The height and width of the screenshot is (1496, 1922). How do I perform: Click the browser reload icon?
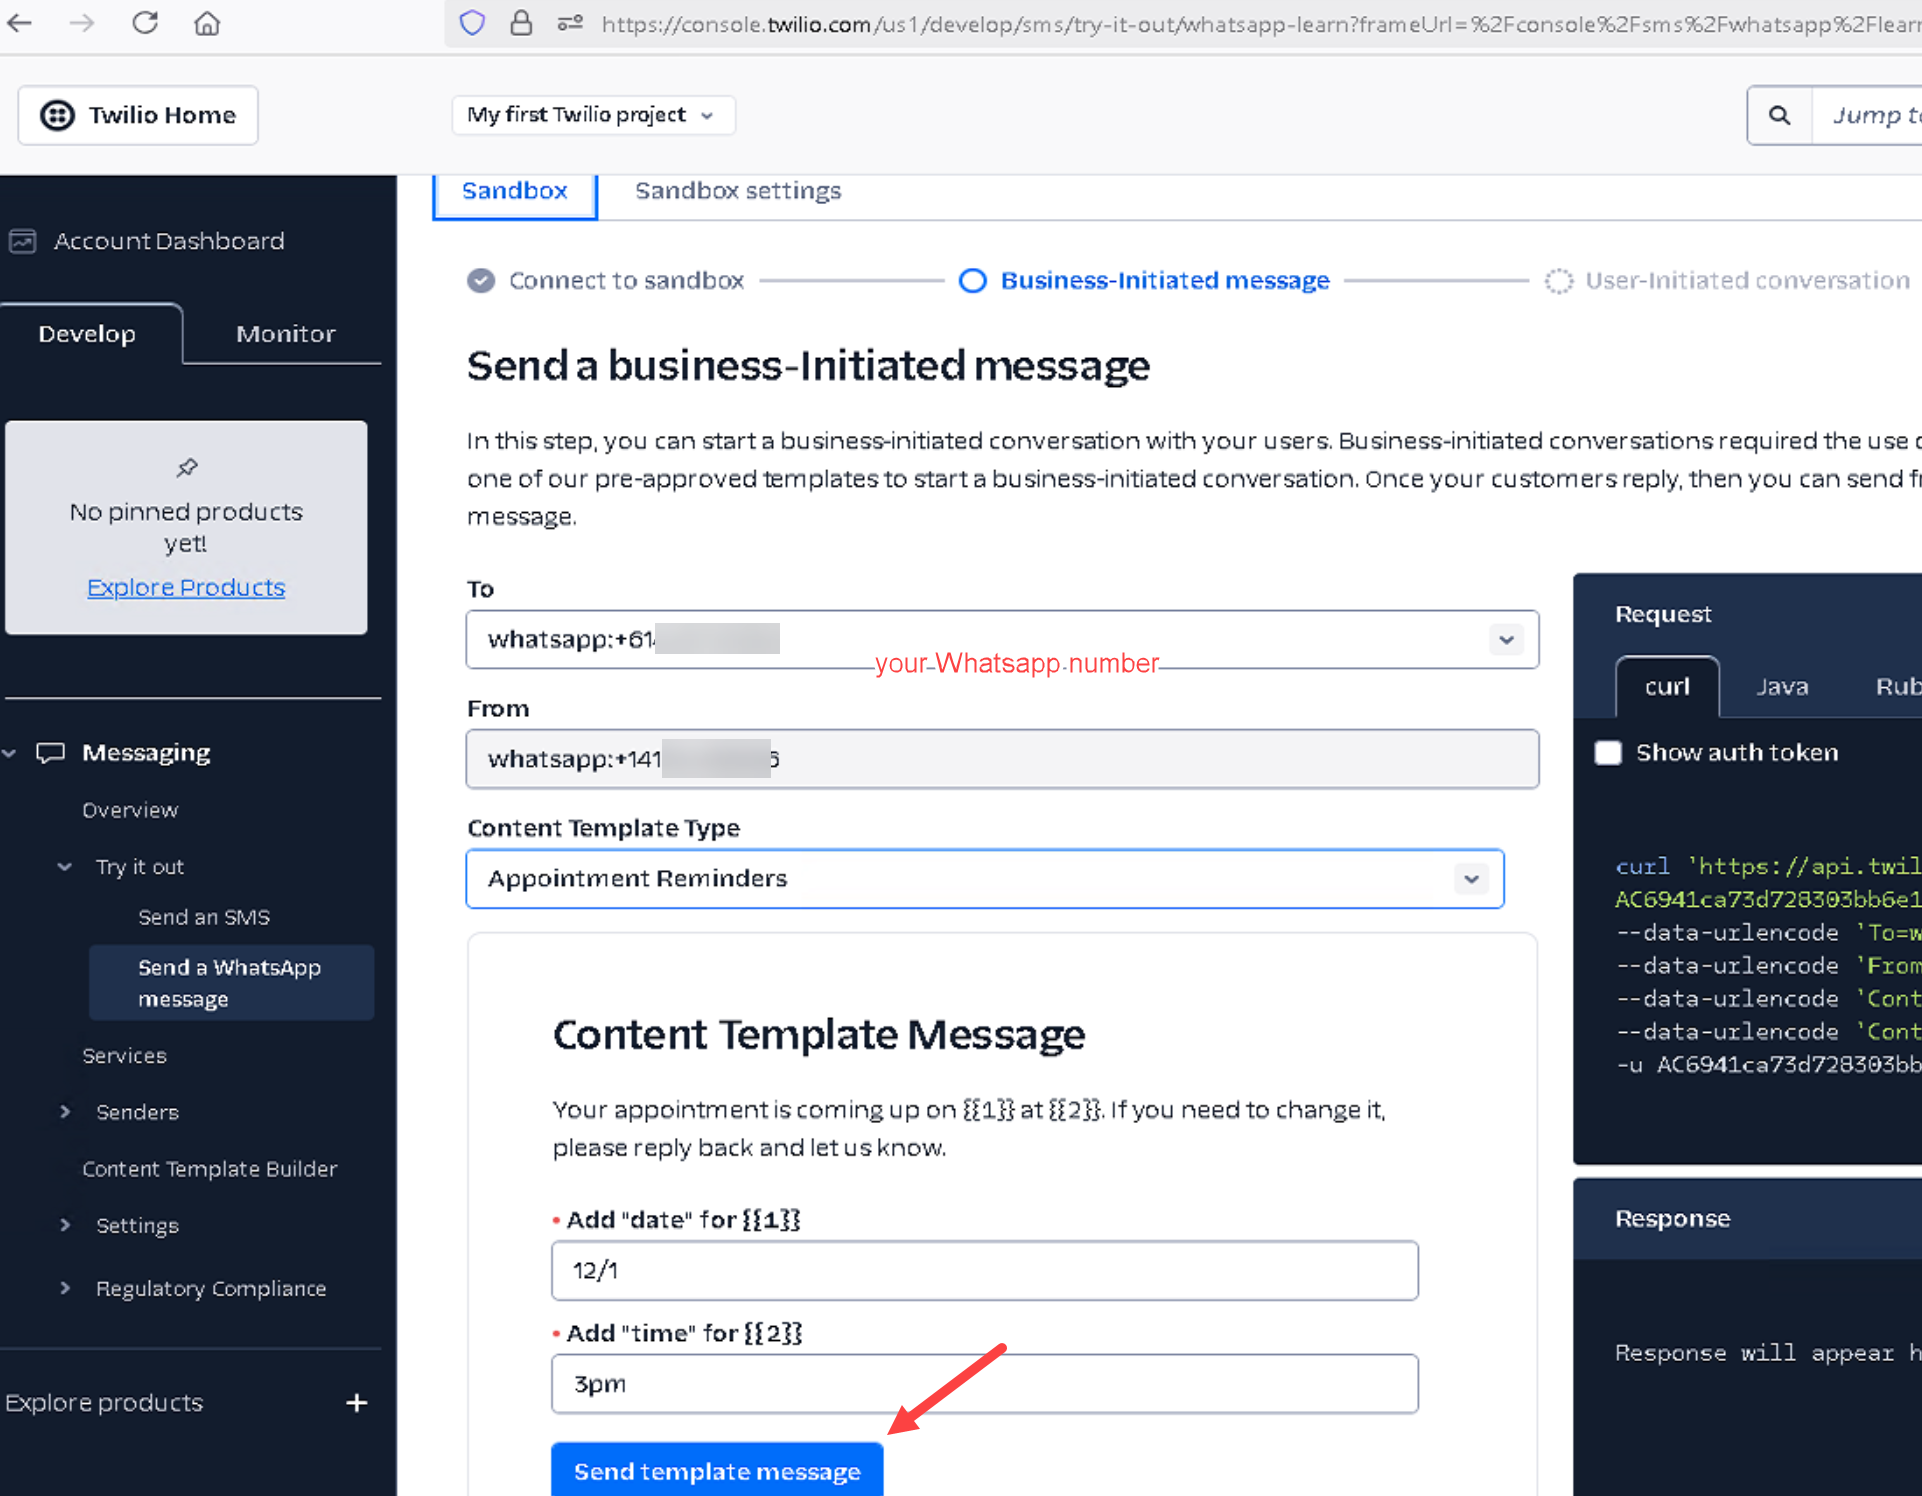tap(145, 22)
